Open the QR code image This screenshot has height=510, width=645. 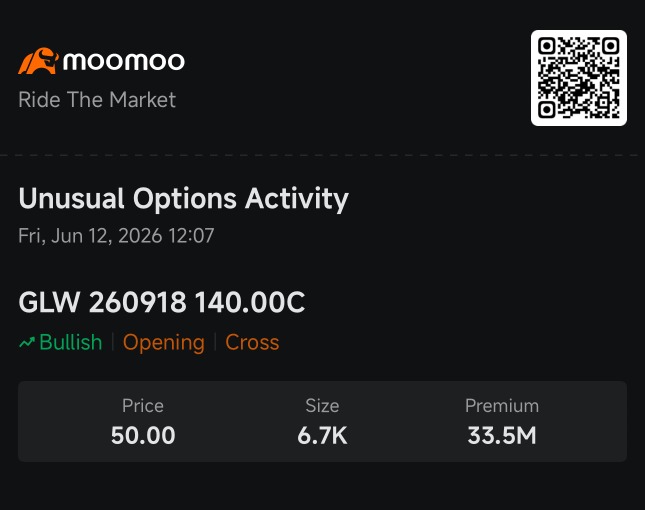(579, 78)
